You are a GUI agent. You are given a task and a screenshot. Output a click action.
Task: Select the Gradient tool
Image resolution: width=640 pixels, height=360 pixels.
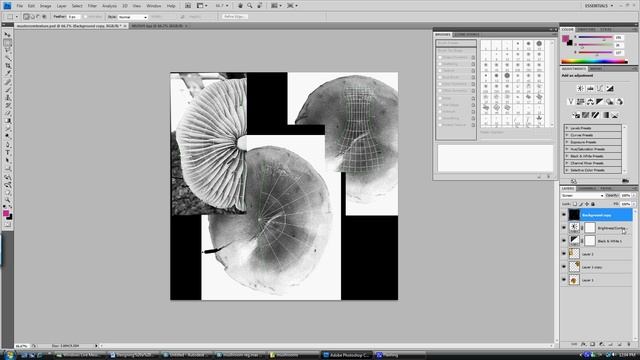[x=7, y=121]
